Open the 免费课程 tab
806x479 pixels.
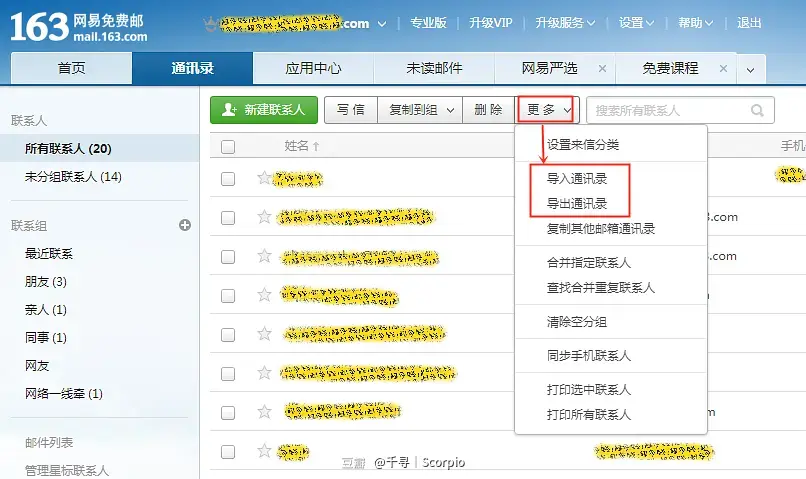coord(670,68)
